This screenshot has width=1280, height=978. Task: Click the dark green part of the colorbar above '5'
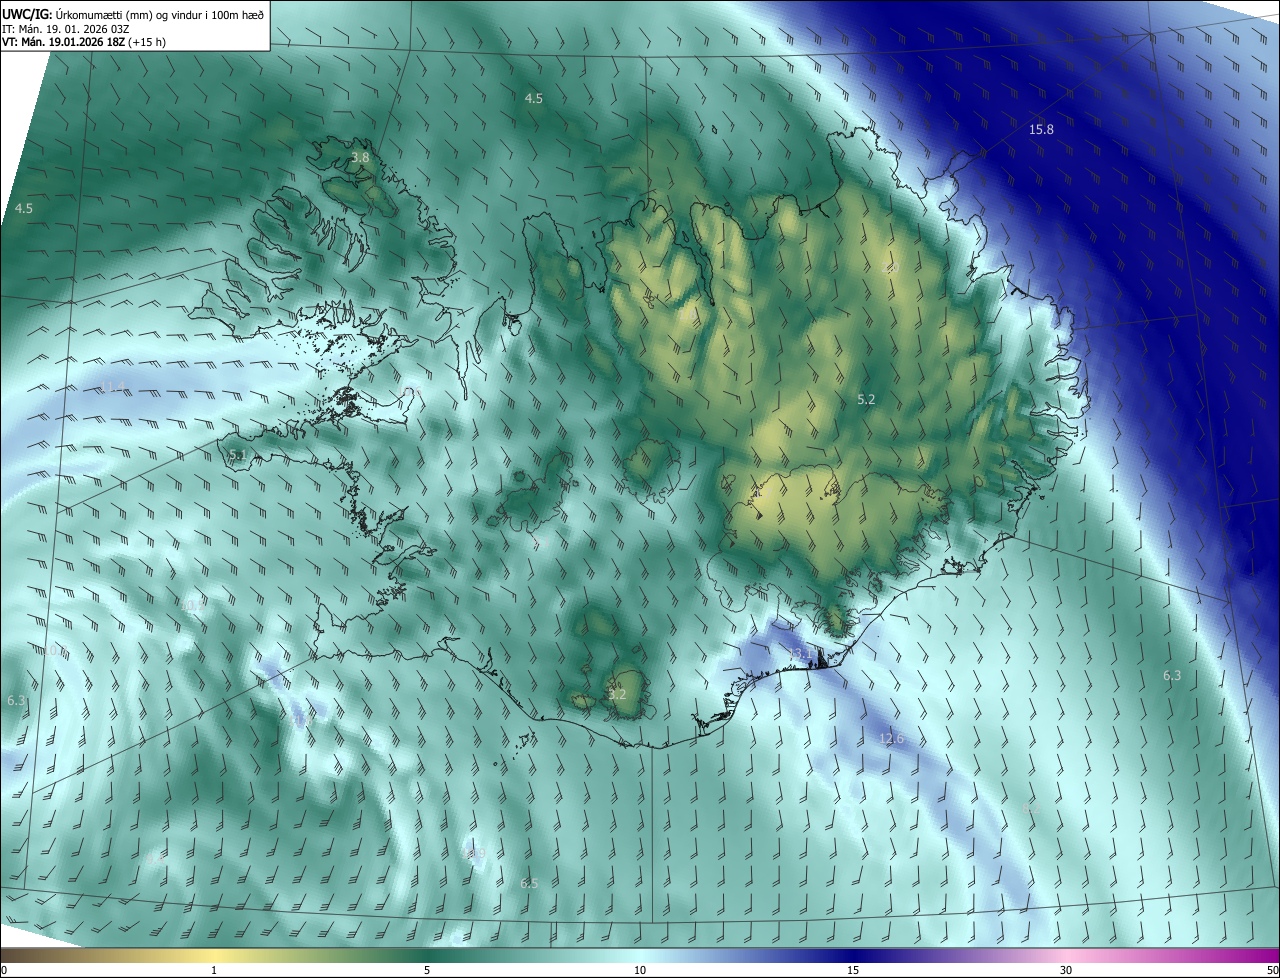pyautogui.click(x=427, y=955)
